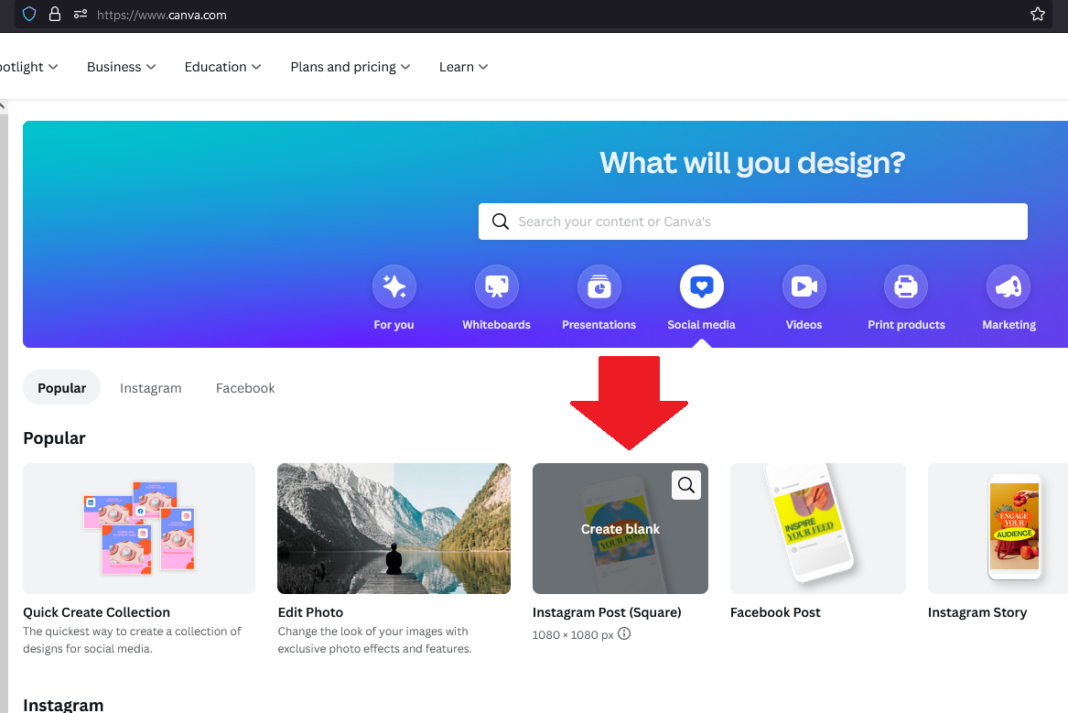Click the search your content input field
The image size is (1068, 713).
752,221
